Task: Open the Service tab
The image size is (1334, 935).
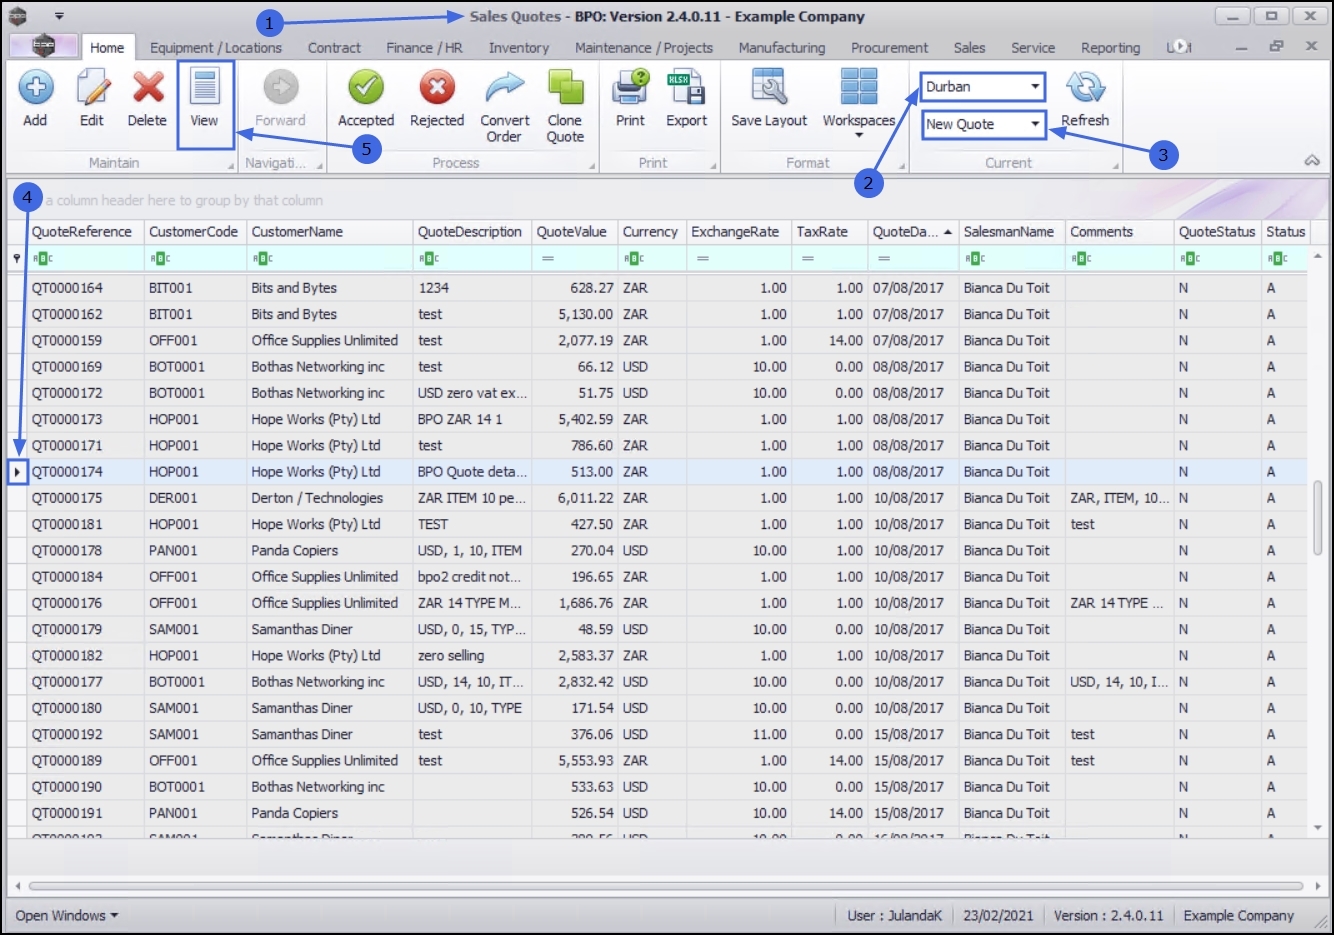Action: click(1033, 48)
